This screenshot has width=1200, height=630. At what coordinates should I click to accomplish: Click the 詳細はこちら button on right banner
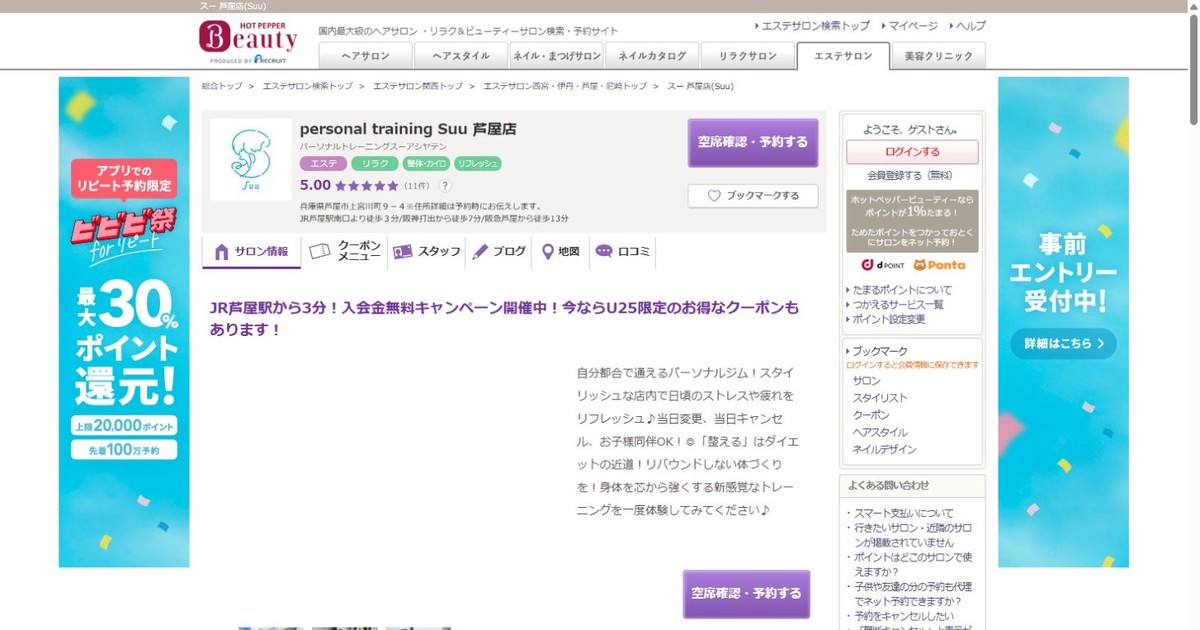[x=1063, y=343]
